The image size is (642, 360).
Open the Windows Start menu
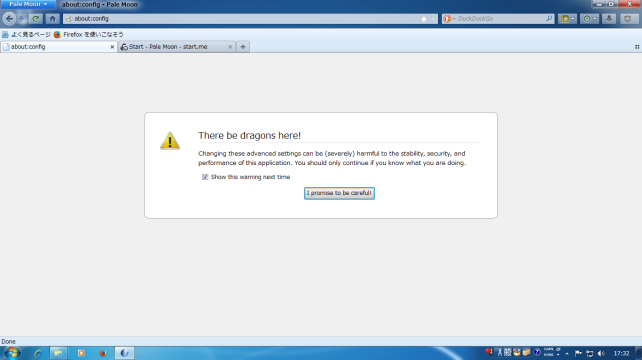coord(12,353)
